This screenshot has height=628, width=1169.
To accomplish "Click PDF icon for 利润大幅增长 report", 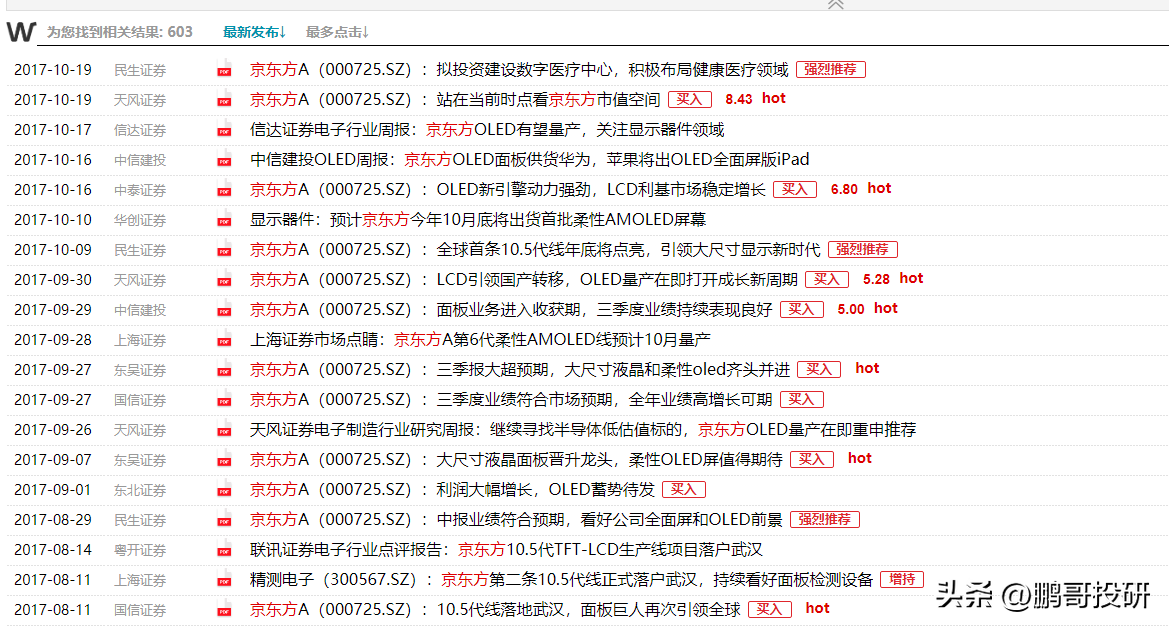I will click(224, 490).
